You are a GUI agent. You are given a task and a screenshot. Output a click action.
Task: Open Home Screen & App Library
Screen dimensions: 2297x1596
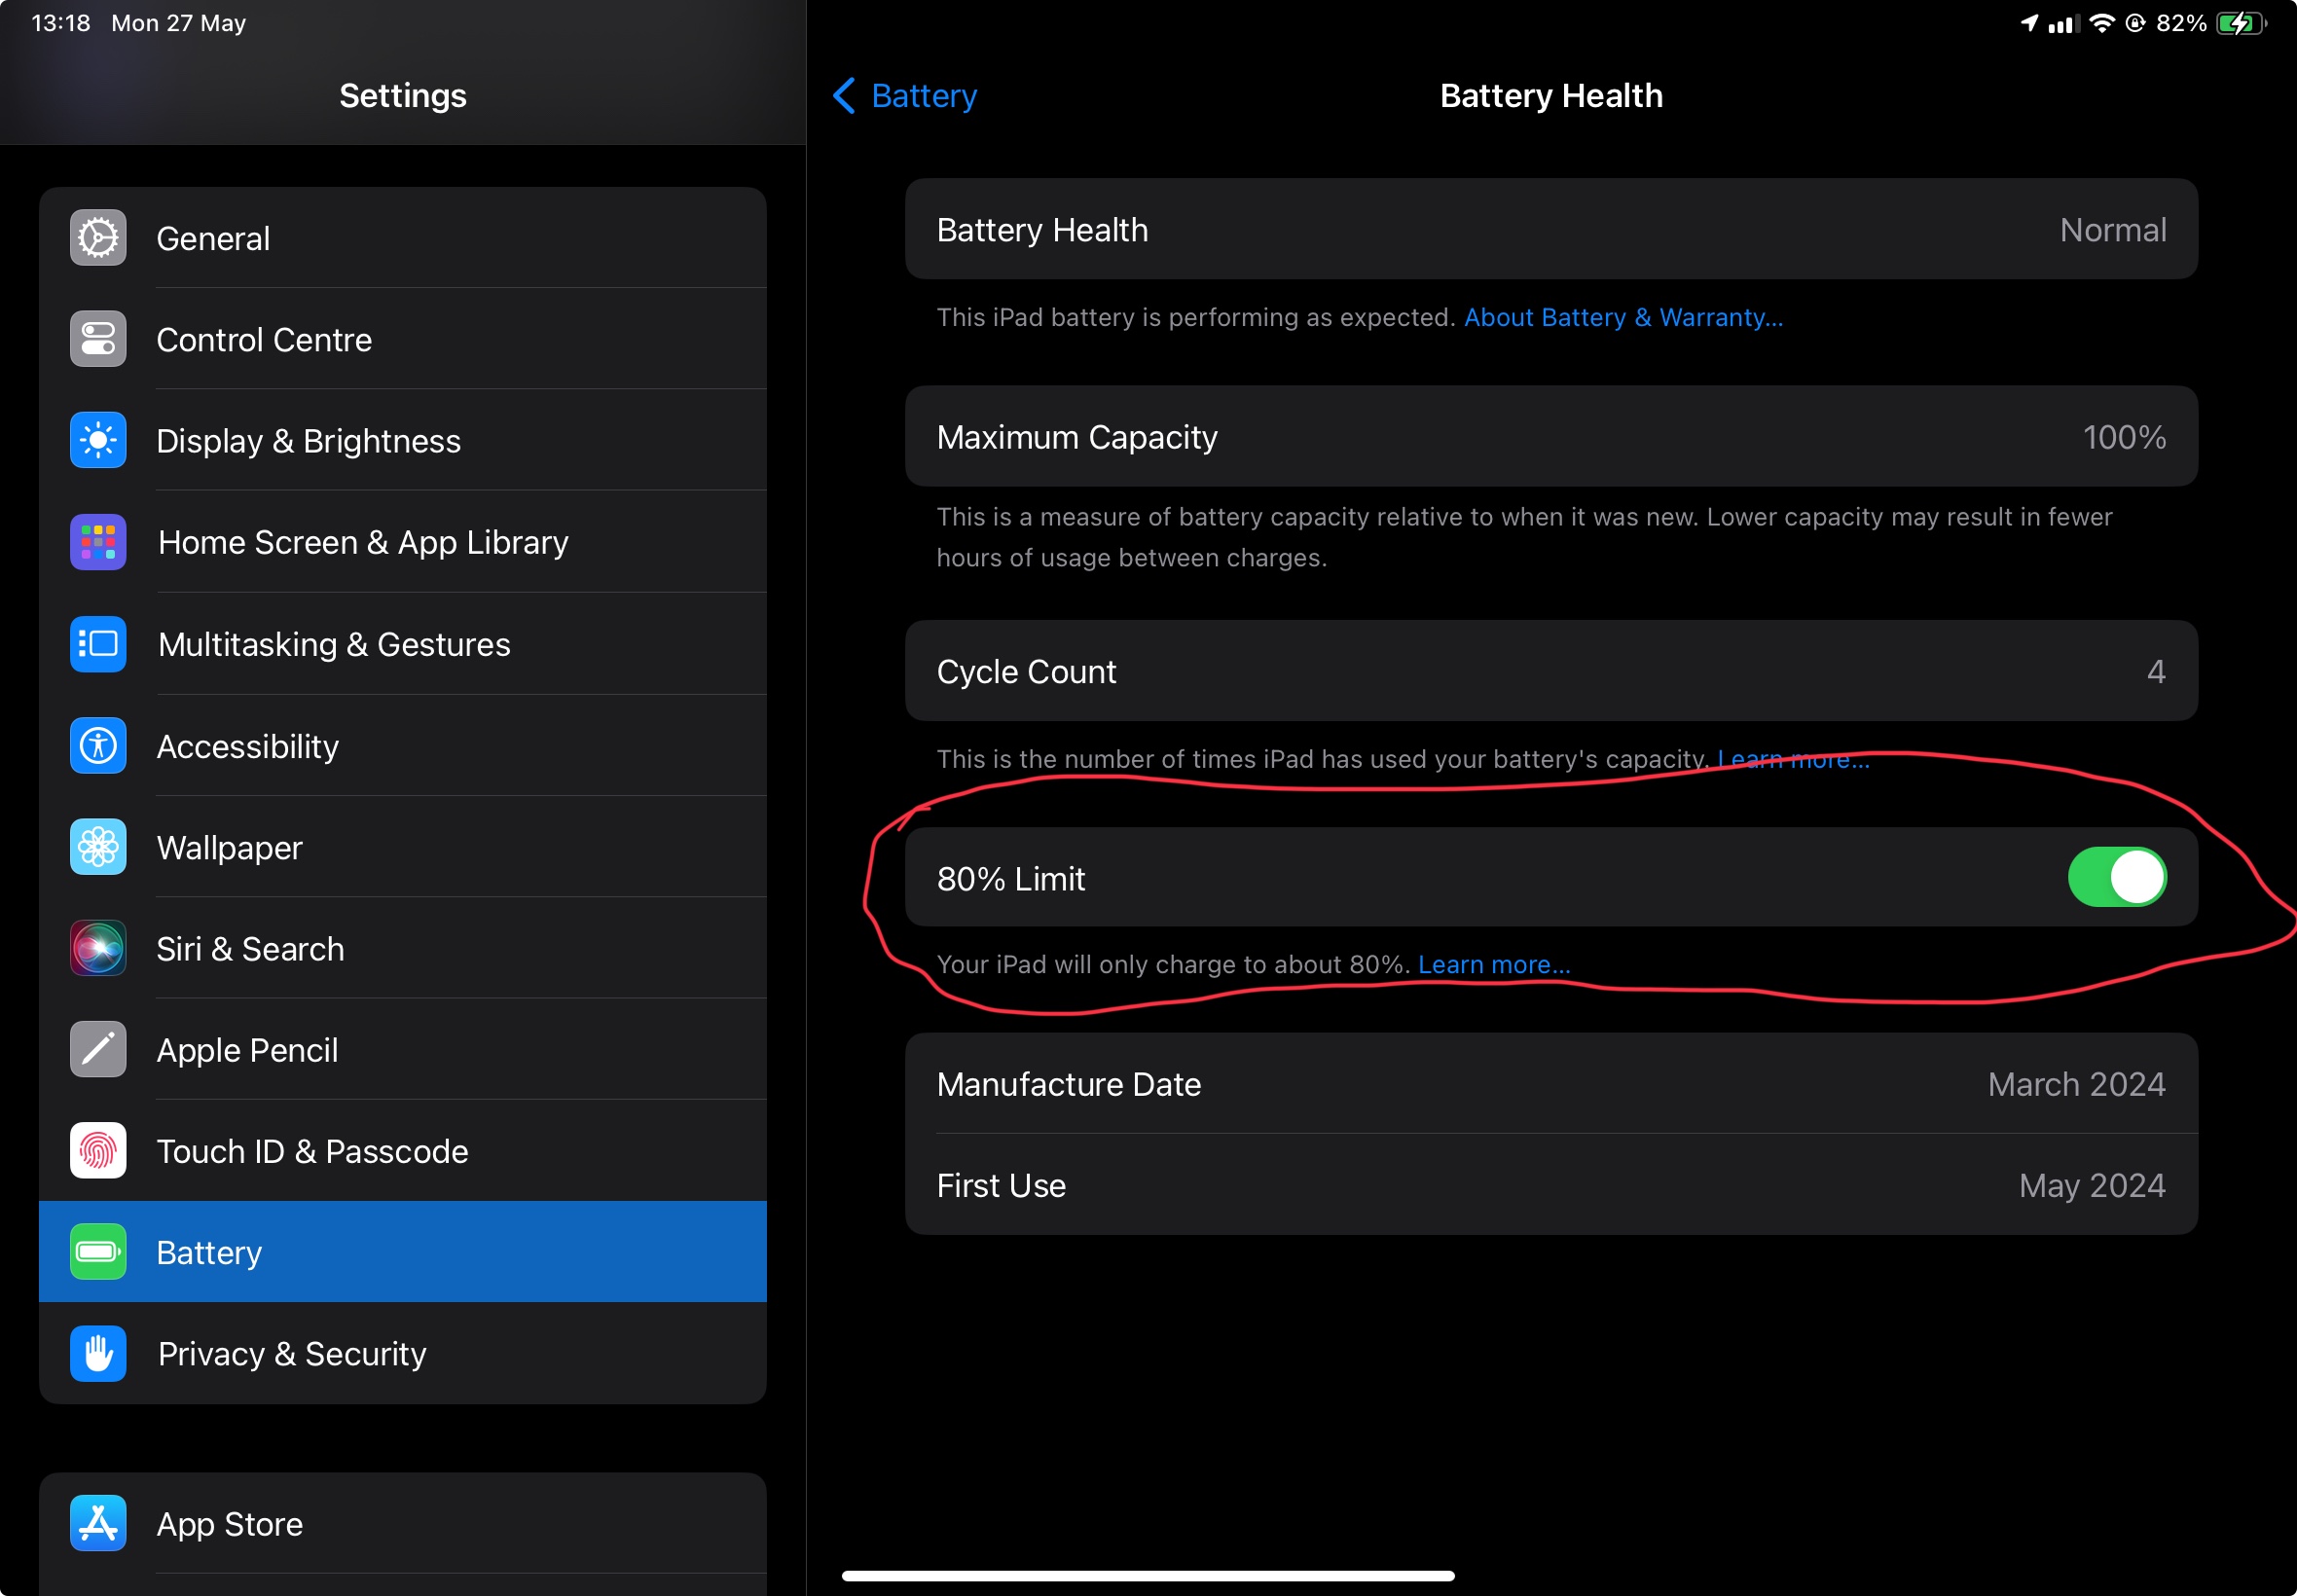pos(402,542)
